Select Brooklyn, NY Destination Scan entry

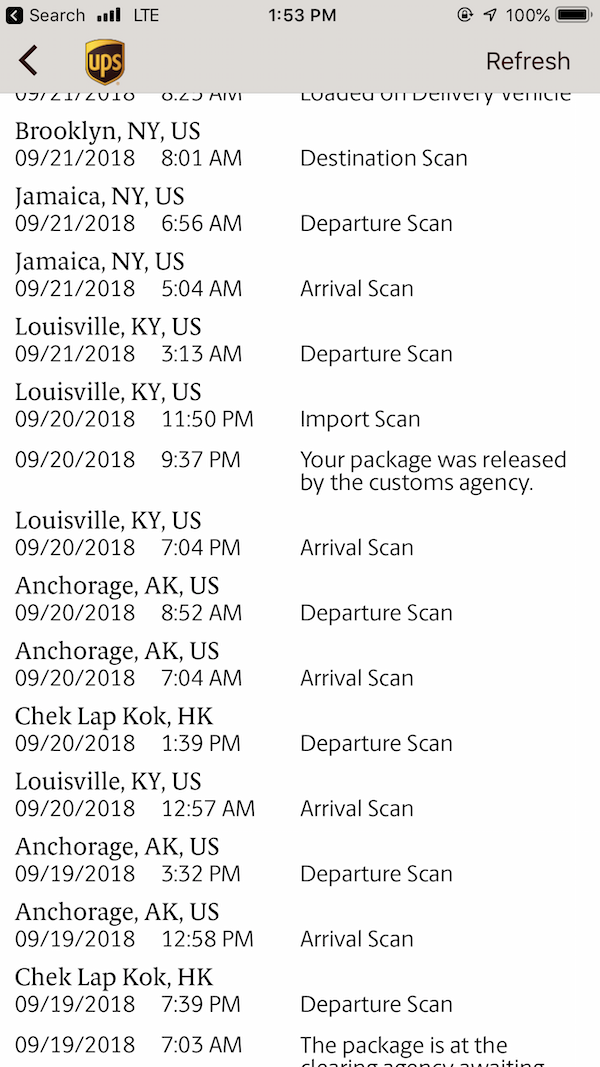tap(300, 145)
